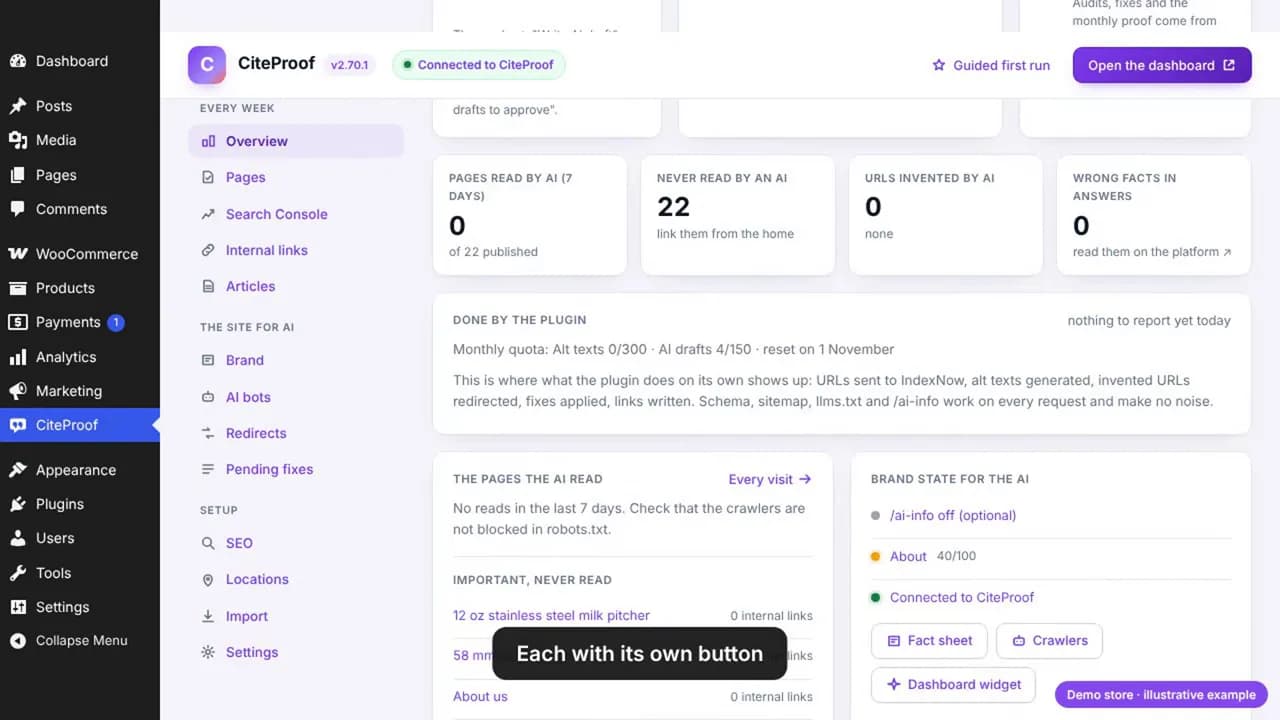Follow the Every visit link
This screenshot has width=1280, height=720.
770,479
